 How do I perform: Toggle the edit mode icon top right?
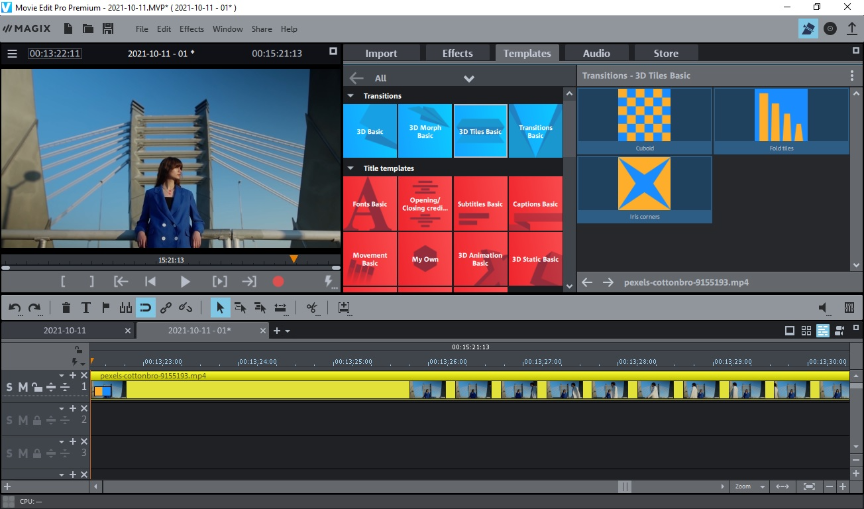click(808, 29)
